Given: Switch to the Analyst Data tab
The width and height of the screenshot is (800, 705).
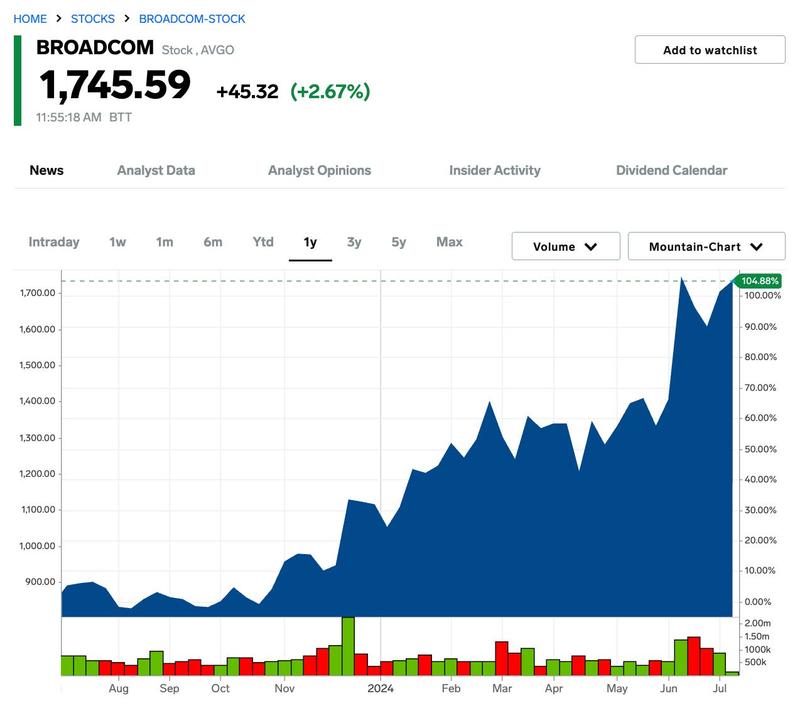Looking at the screenshot, I should pyautogui.click(x=156, y=170).
